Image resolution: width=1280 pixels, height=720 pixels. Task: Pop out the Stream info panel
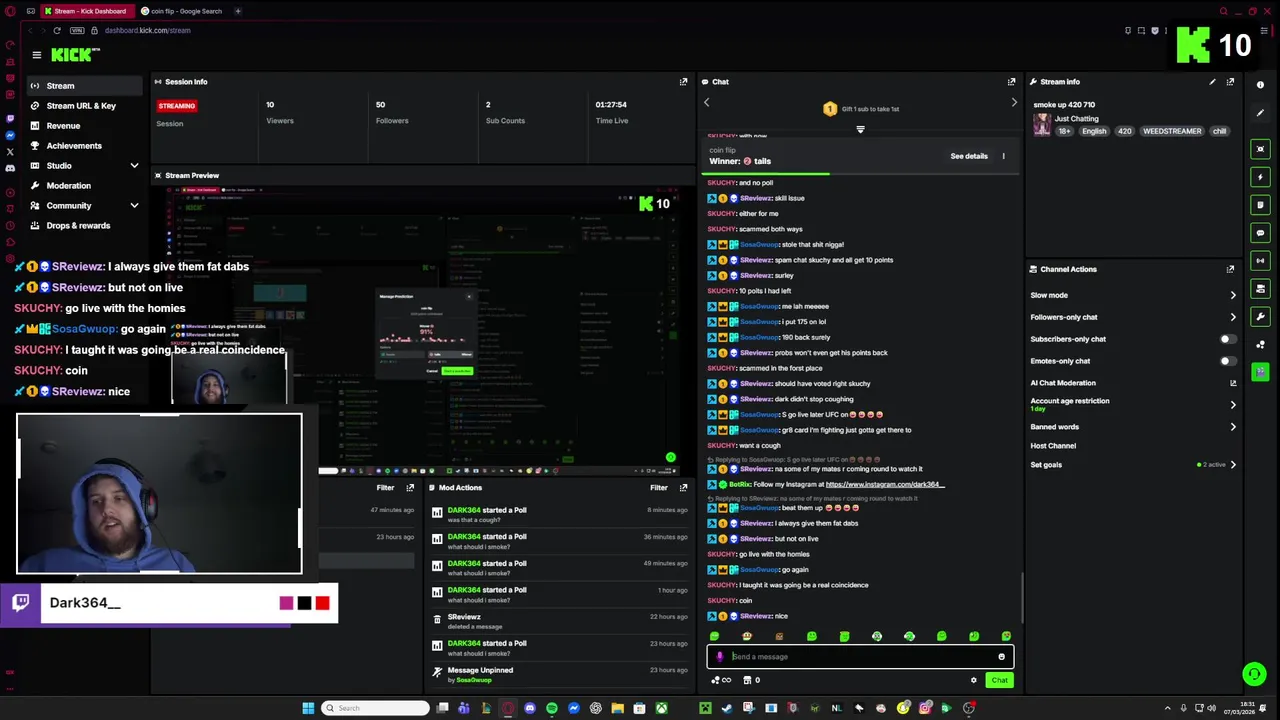pos(1230,82)
